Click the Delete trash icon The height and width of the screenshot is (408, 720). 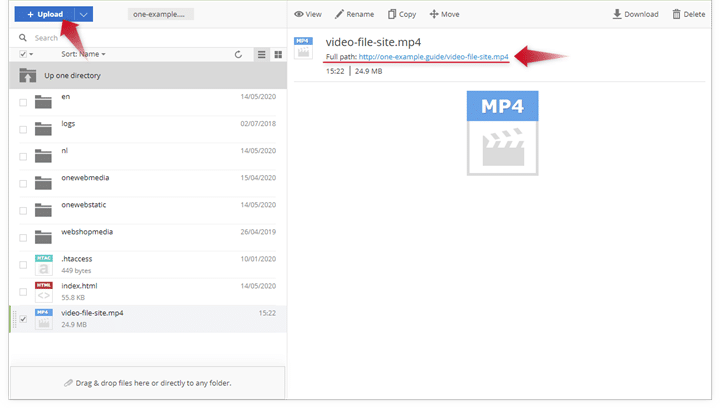click(x=678, y=15)
